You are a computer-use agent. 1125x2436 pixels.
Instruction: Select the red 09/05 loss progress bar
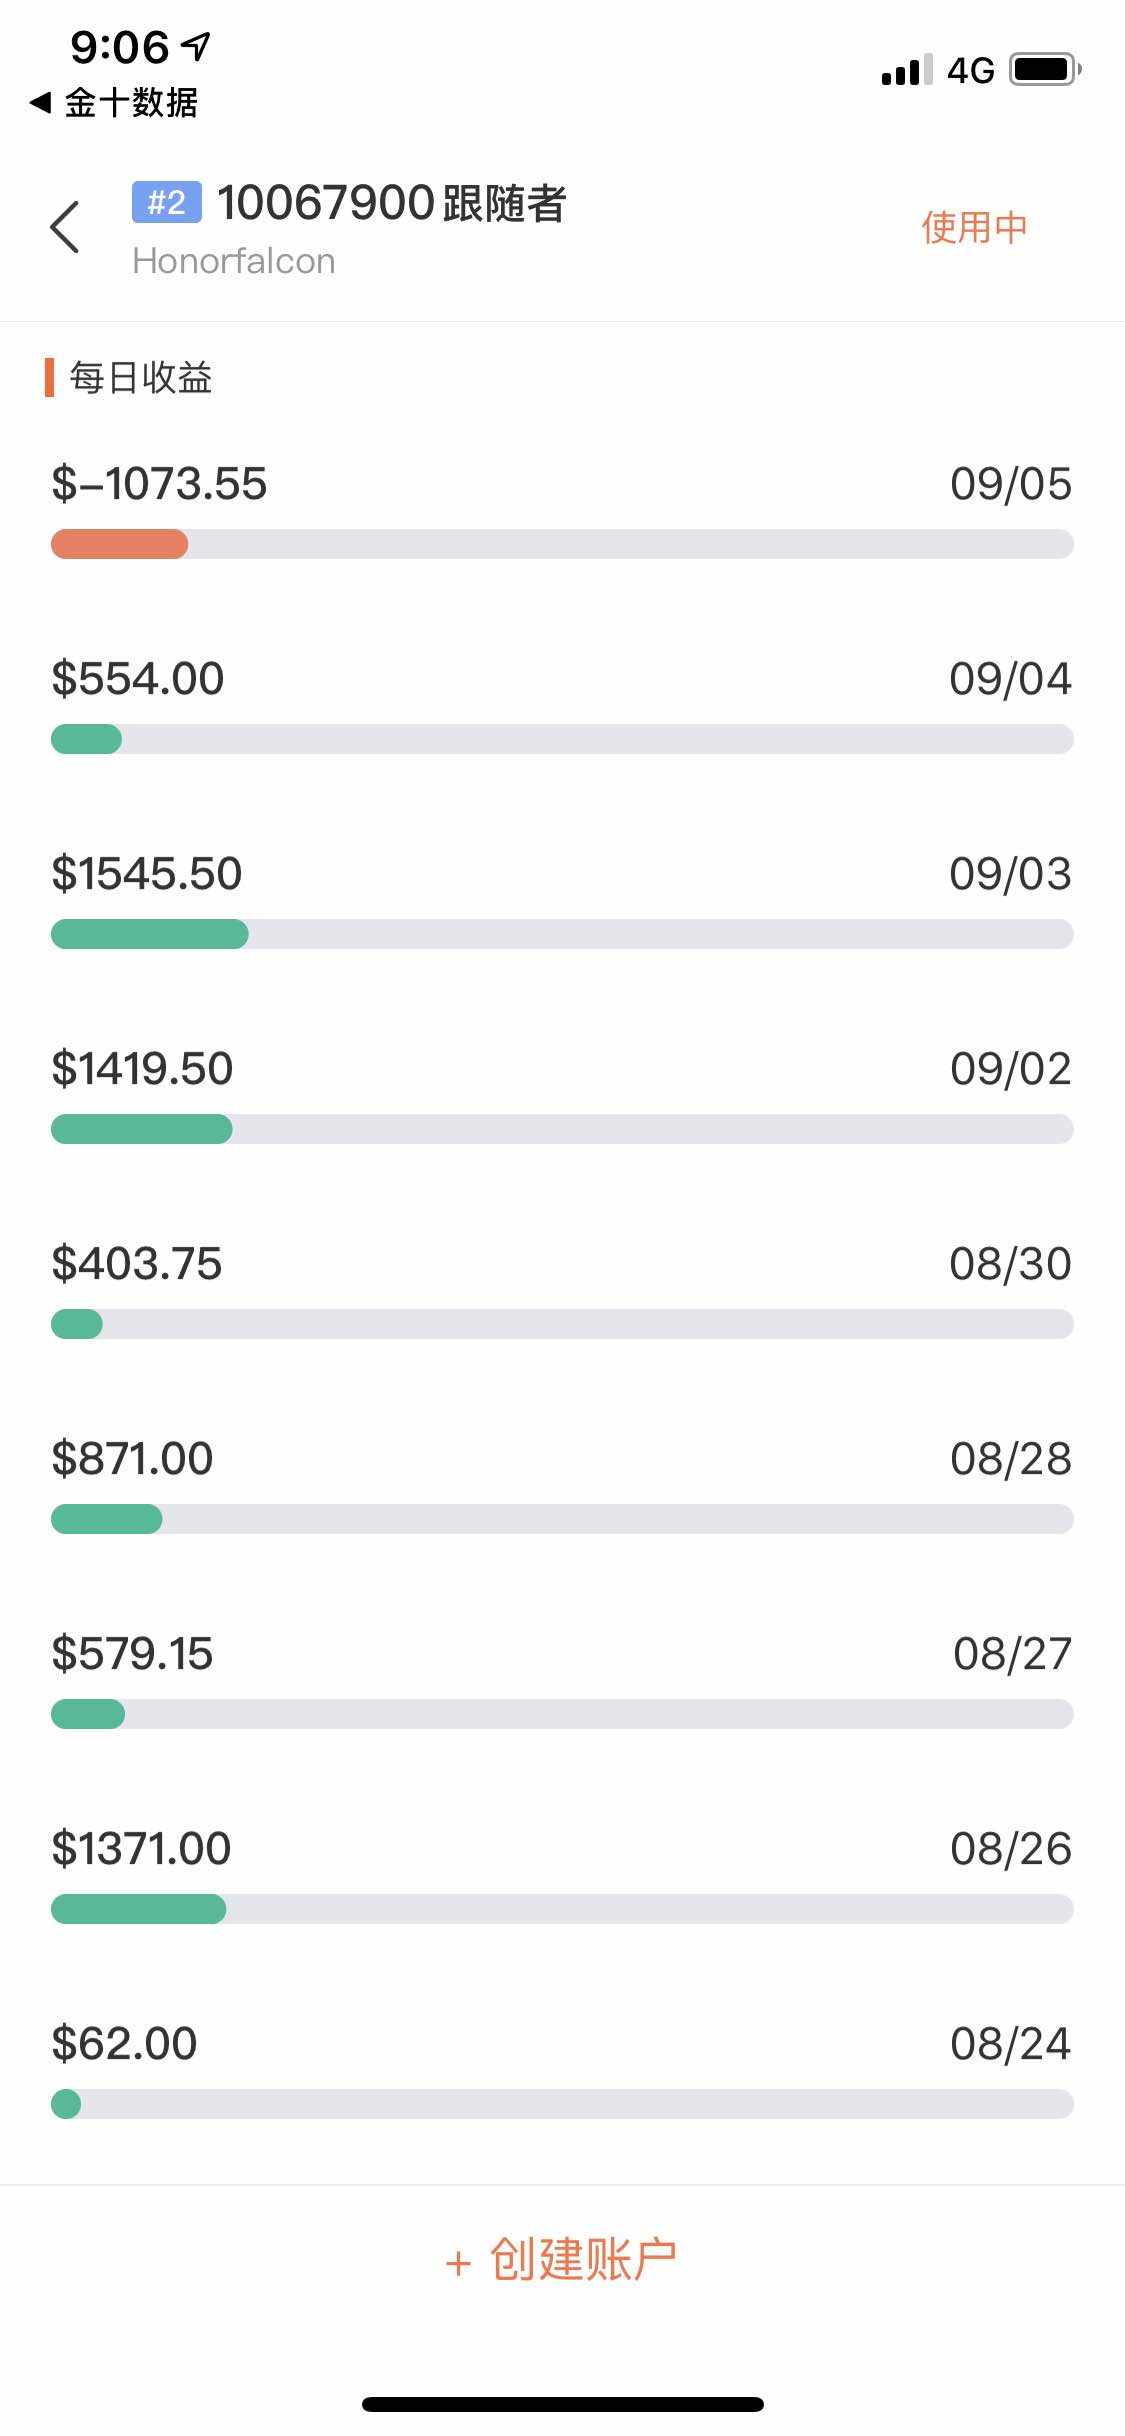(120, 544)
